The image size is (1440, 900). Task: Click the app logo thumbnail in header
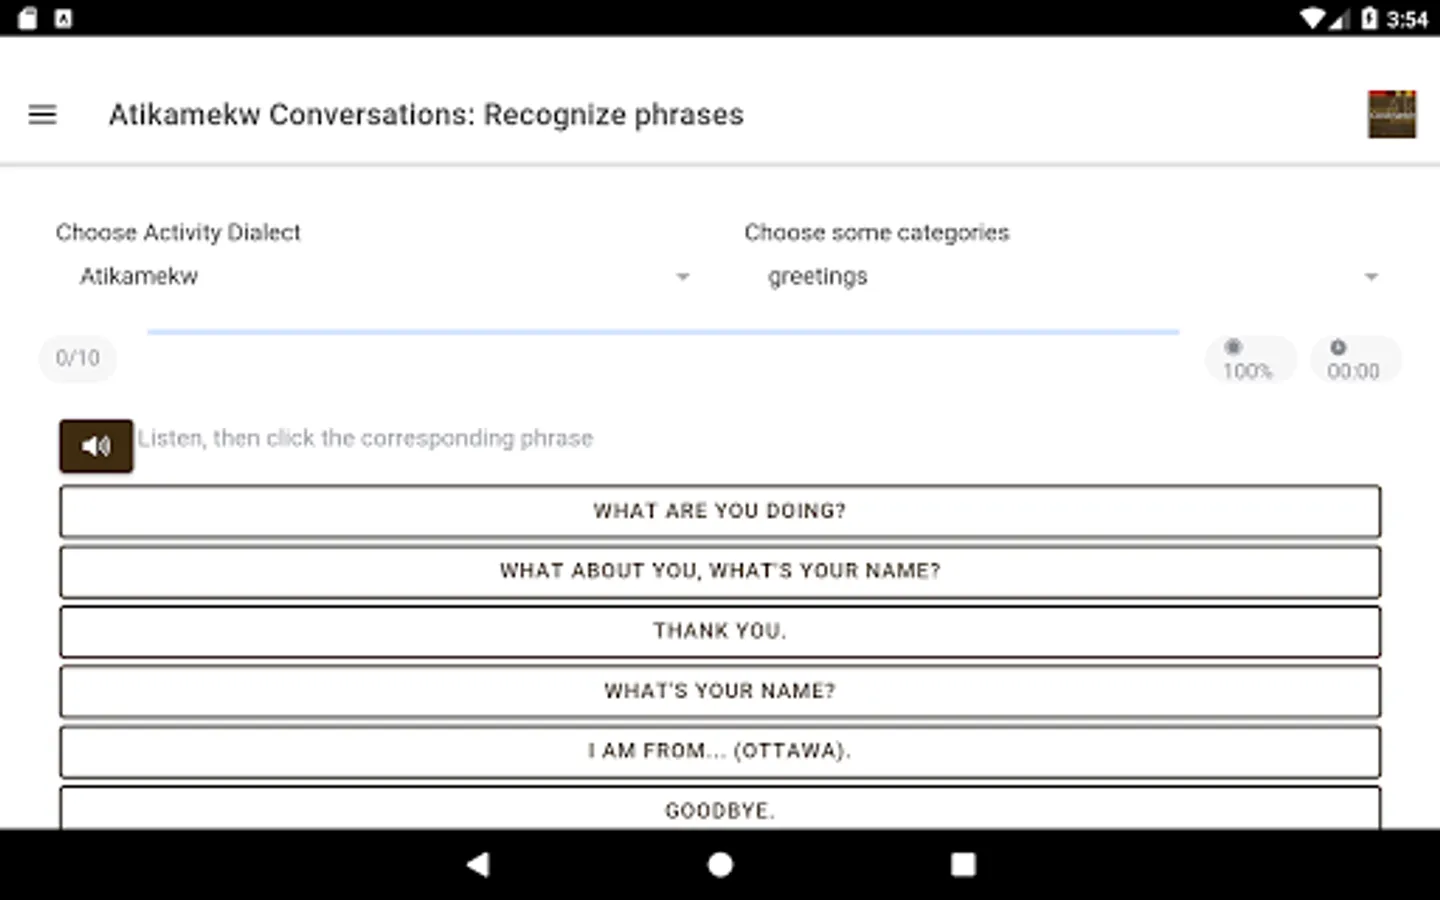coord(1391,114)
